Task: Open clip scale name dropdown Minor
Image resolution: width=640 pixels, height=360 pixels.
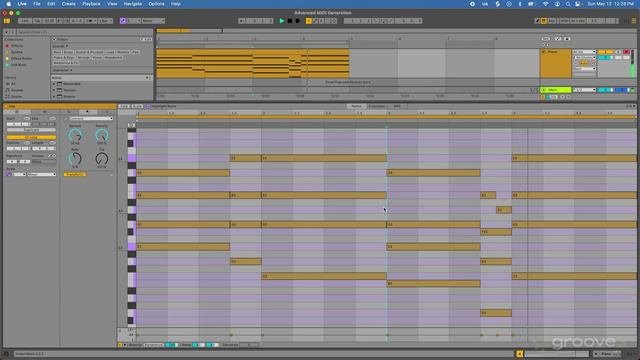Action: (x=42, y=174)
